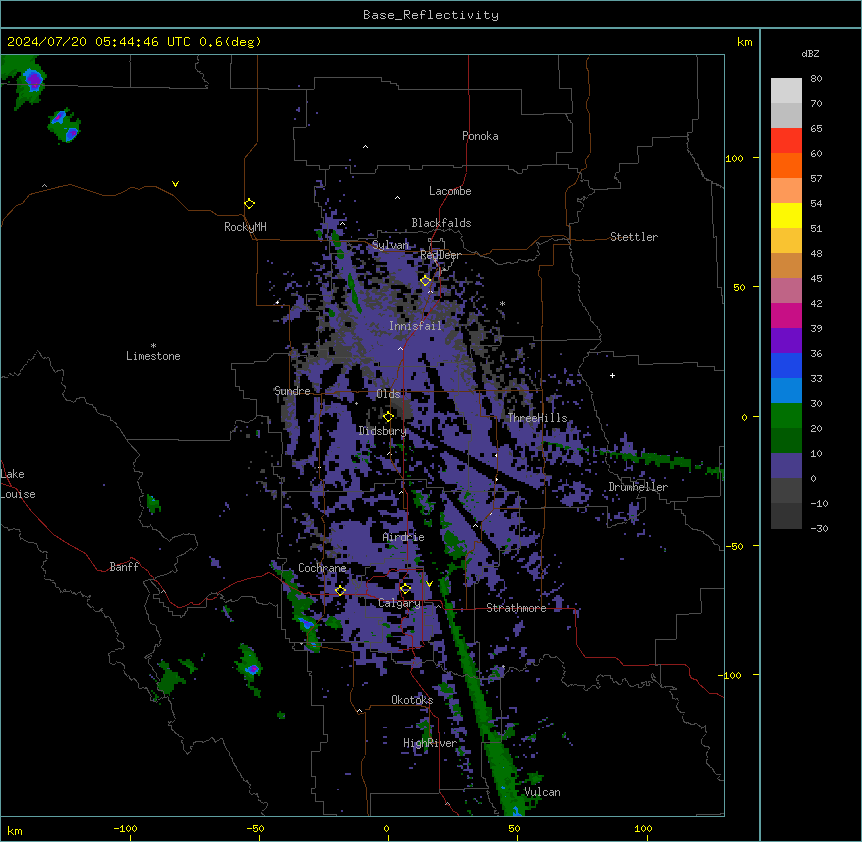The height and width of the screenshot is (842, 862).
Task: Click the Drumheller label
Action: coord(638,487)
